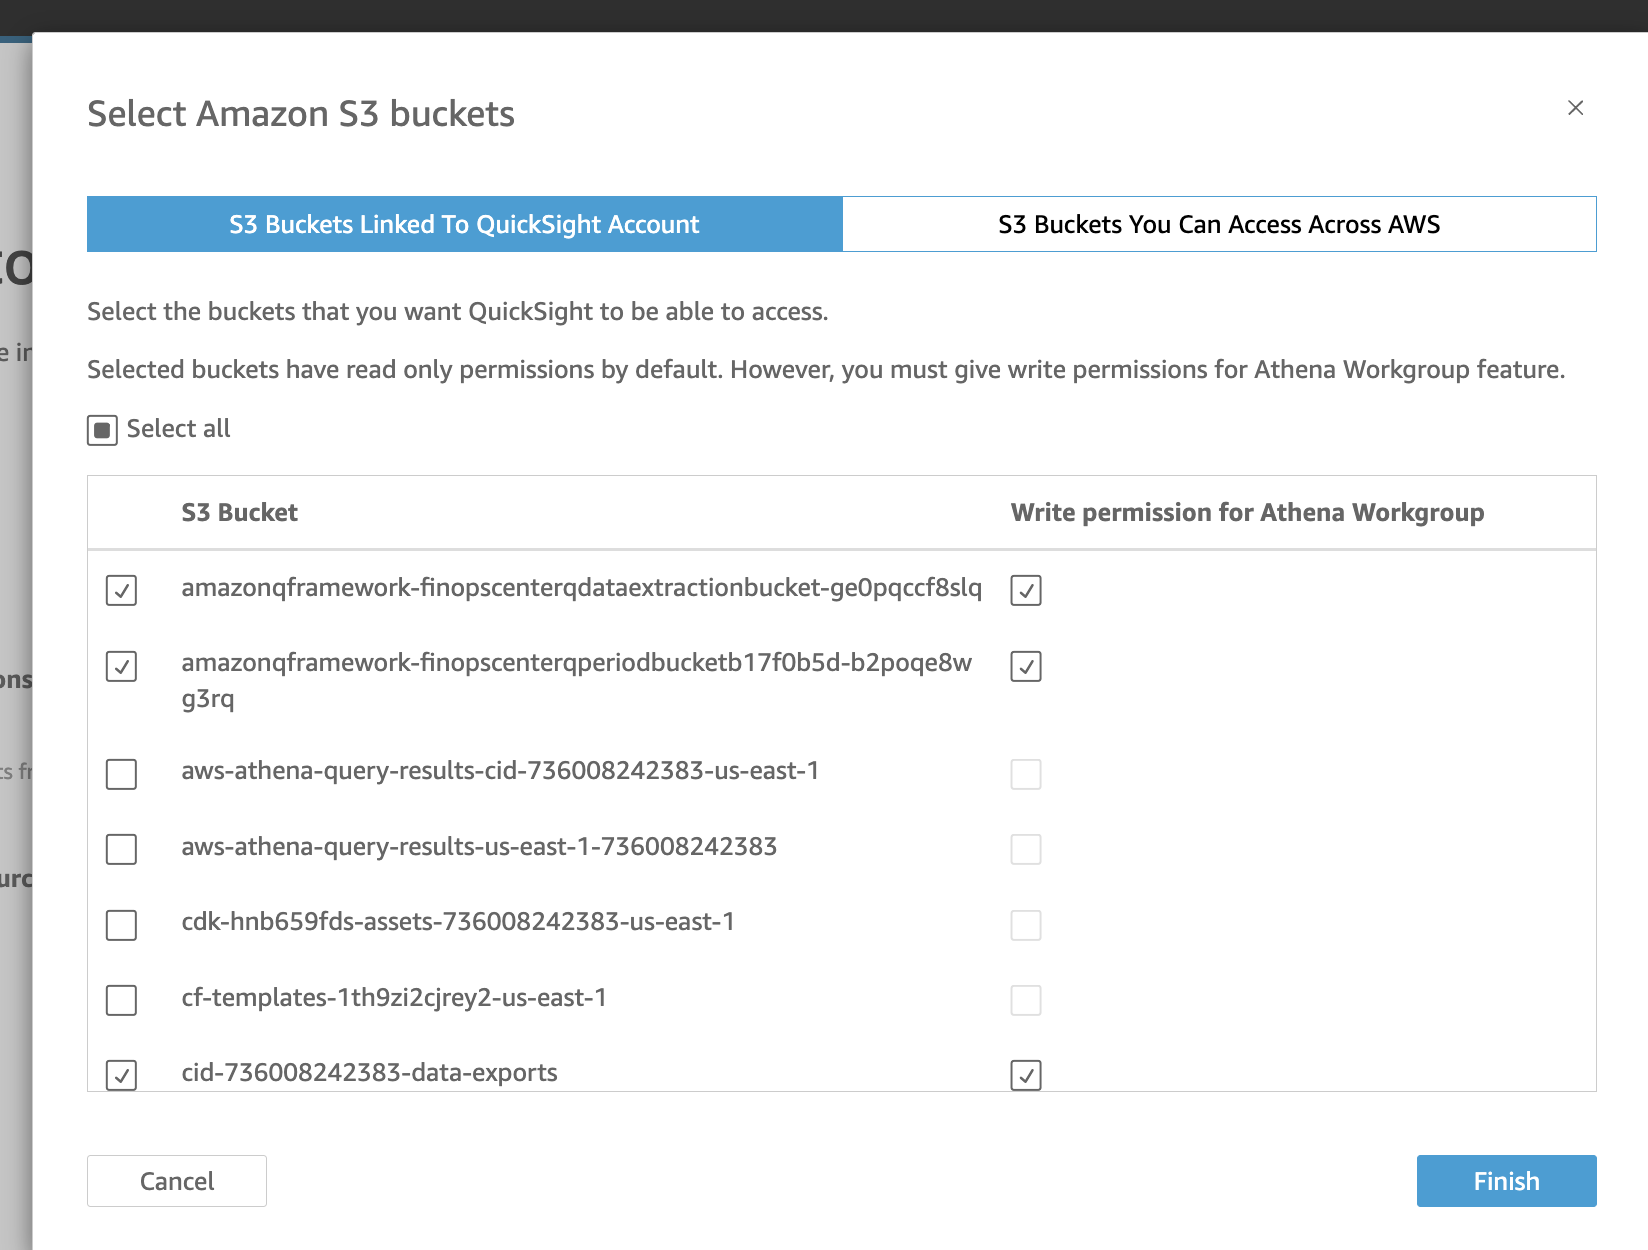Disable Athena write permission for finopscenterqperiodbucket
1648x1250 pixels.
(1026, 666)
